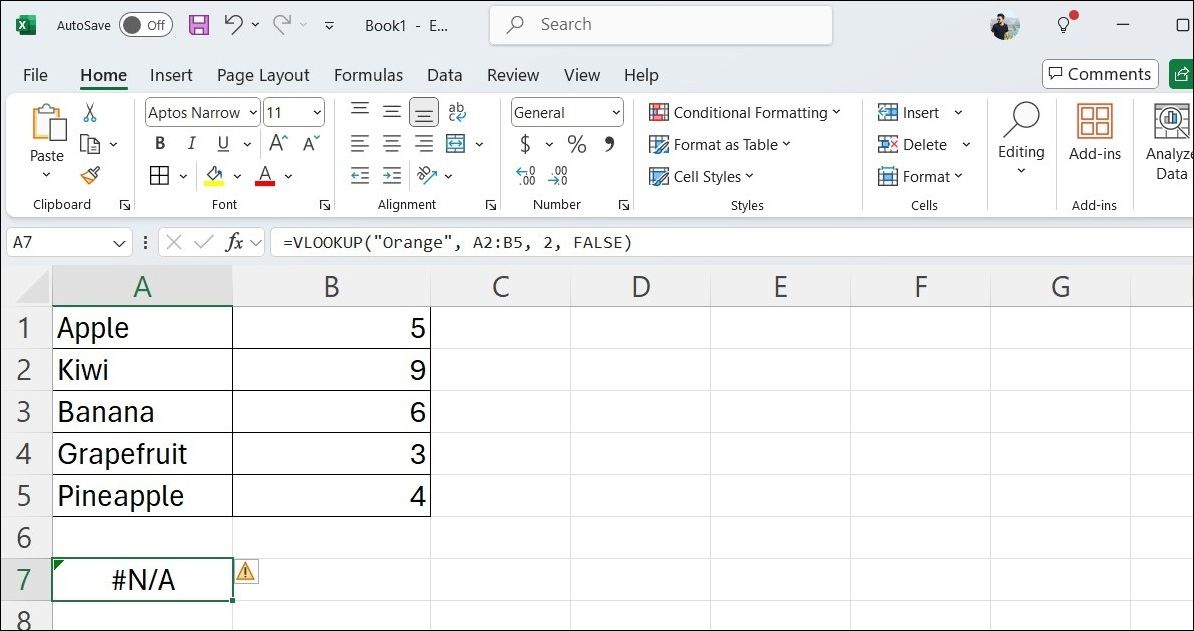Apply the yellow fill color swatch
This screenshot has width=1194, height=631.
click(x=214, y=177)
